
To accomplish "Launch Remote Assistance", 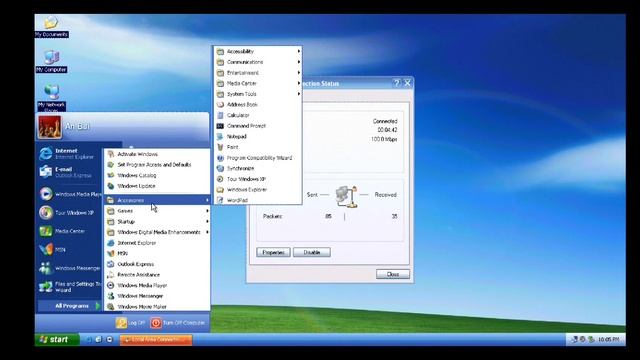I will tap(157, 274).
